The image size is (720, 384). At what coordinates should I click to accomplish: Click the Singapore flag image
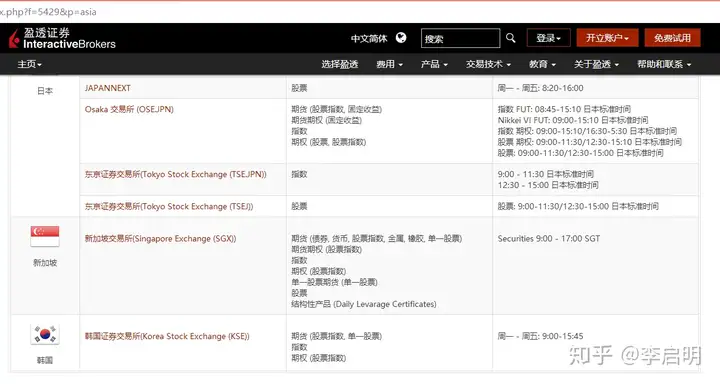(45, 236)
